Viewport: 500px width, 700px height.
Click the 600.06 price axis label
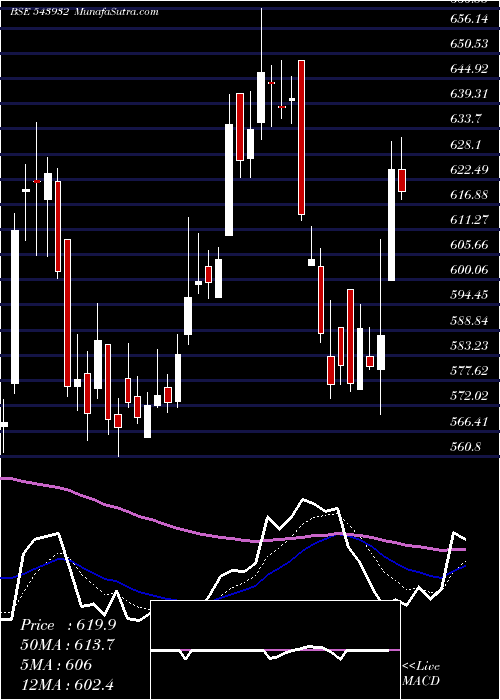[467, 270]
